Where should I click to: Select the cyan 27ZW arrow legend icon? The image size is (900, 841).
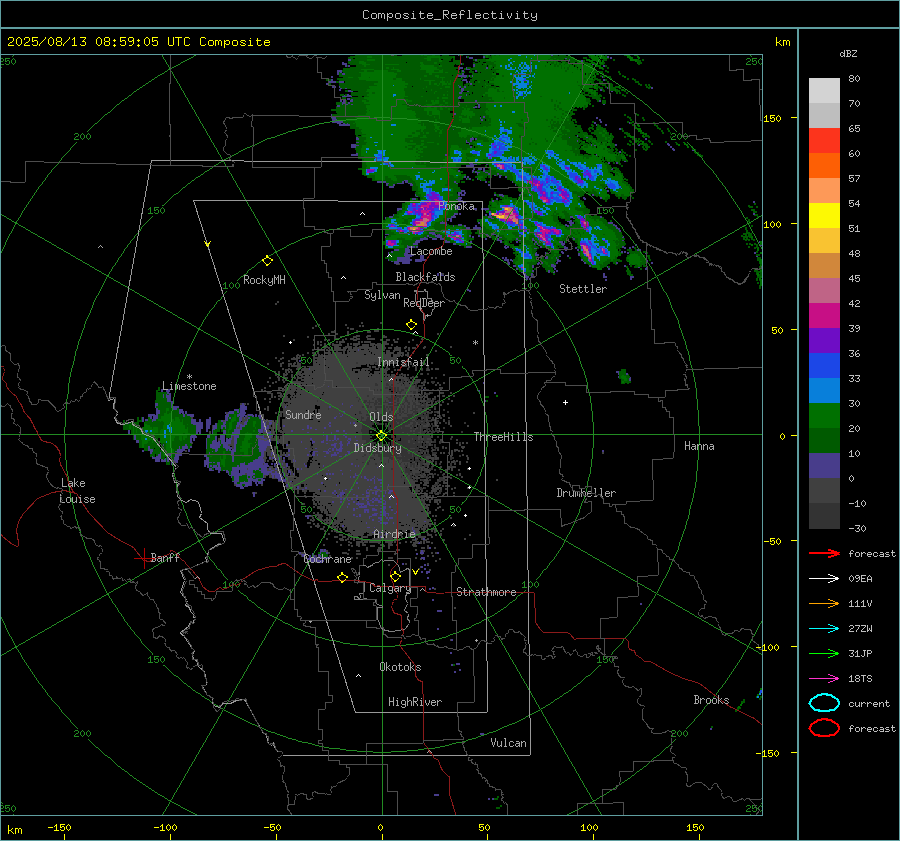coord(824,629)
